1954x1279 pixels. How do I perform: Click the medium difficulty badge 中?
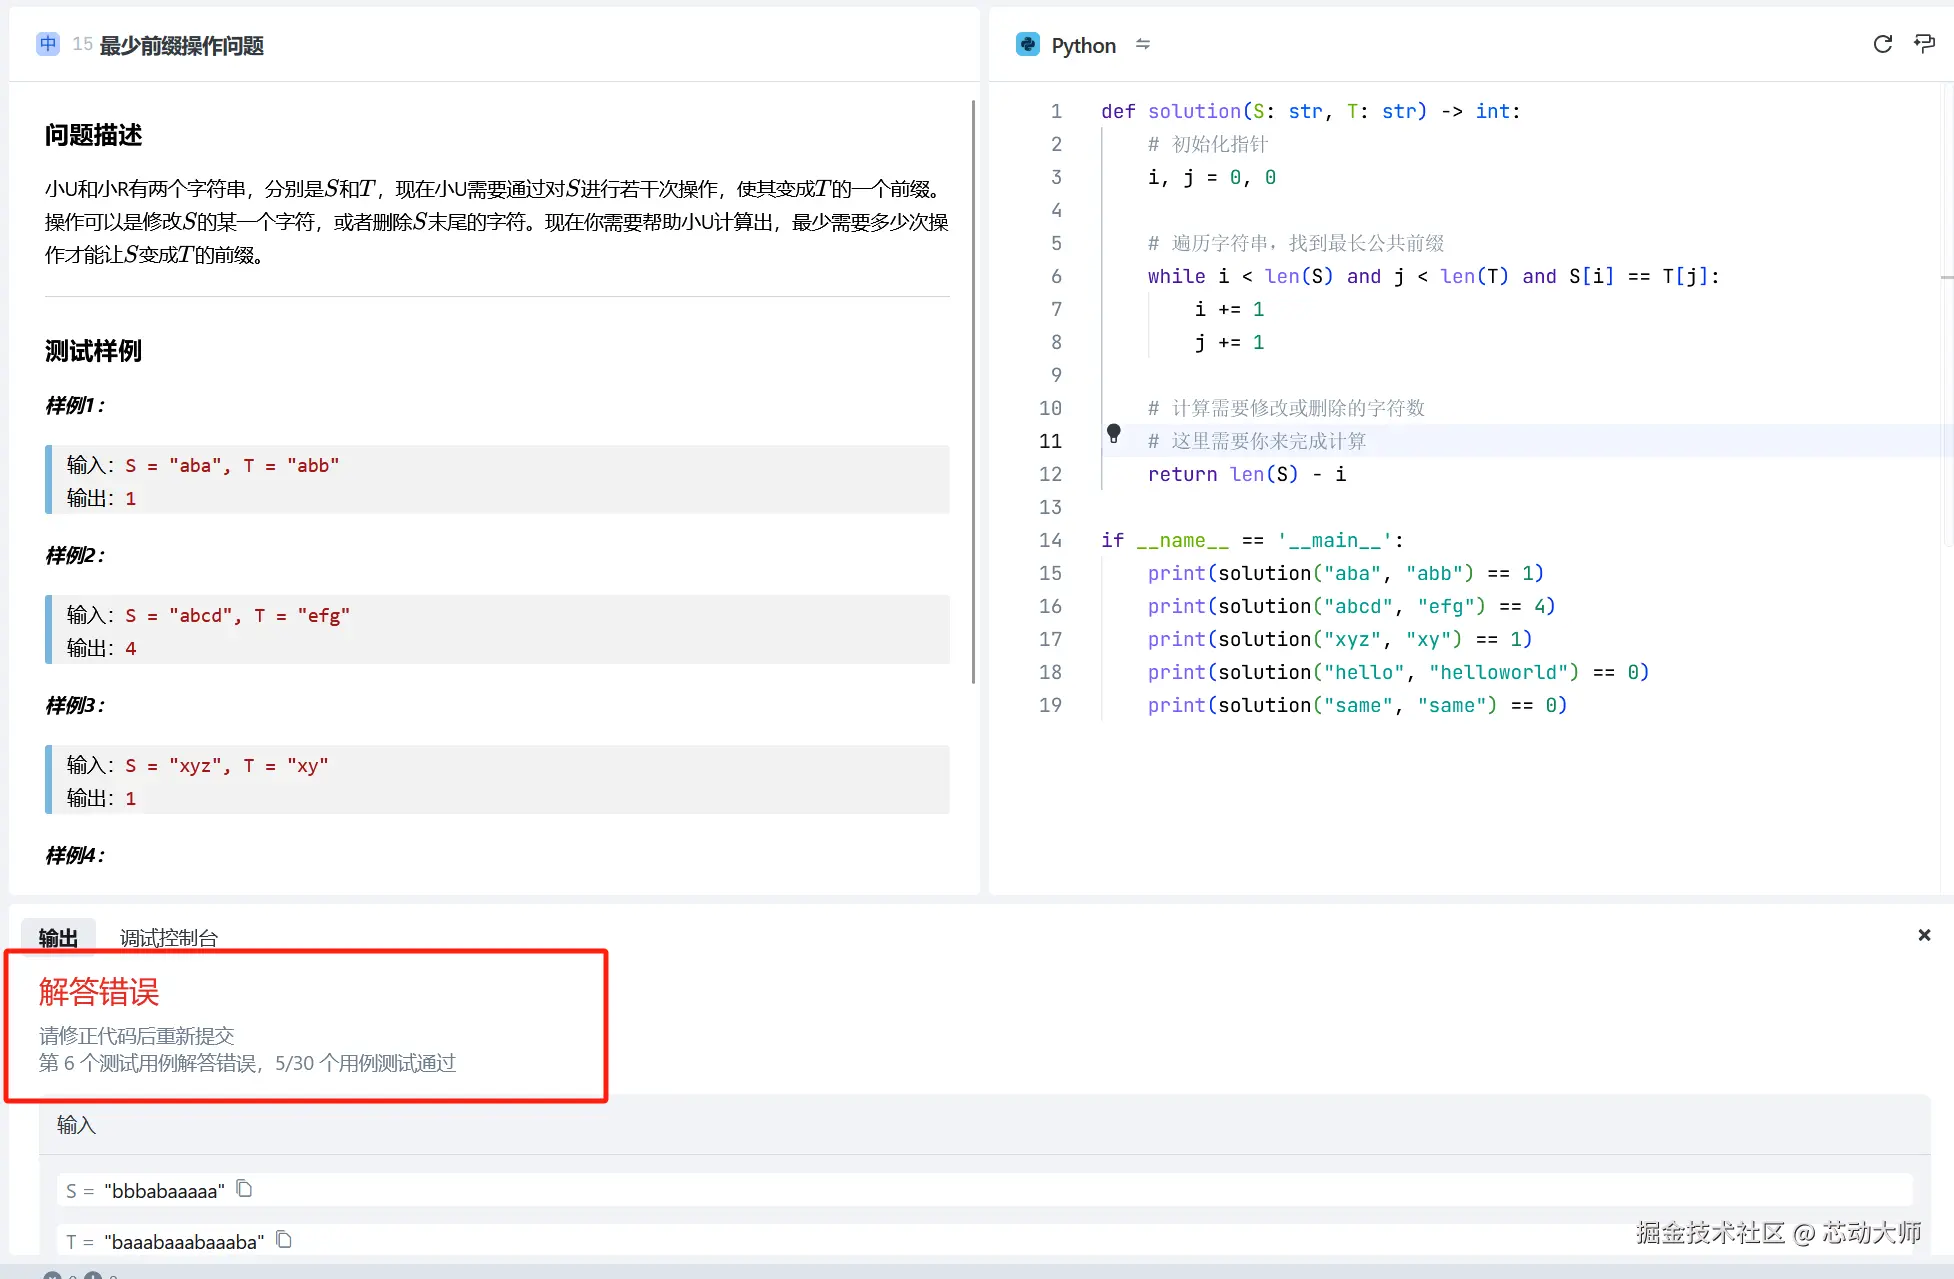point(48,44)
